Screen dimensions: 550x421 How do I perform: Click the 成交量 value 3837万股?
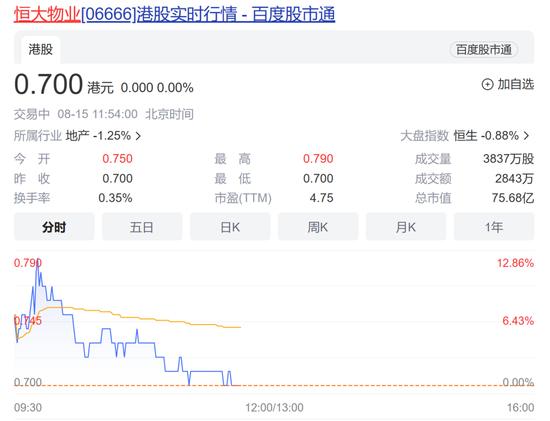[x=509, y=159]
